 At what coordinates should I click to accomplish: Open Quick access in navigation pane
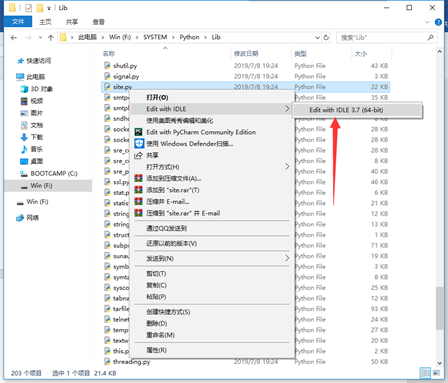coord(39,61)
